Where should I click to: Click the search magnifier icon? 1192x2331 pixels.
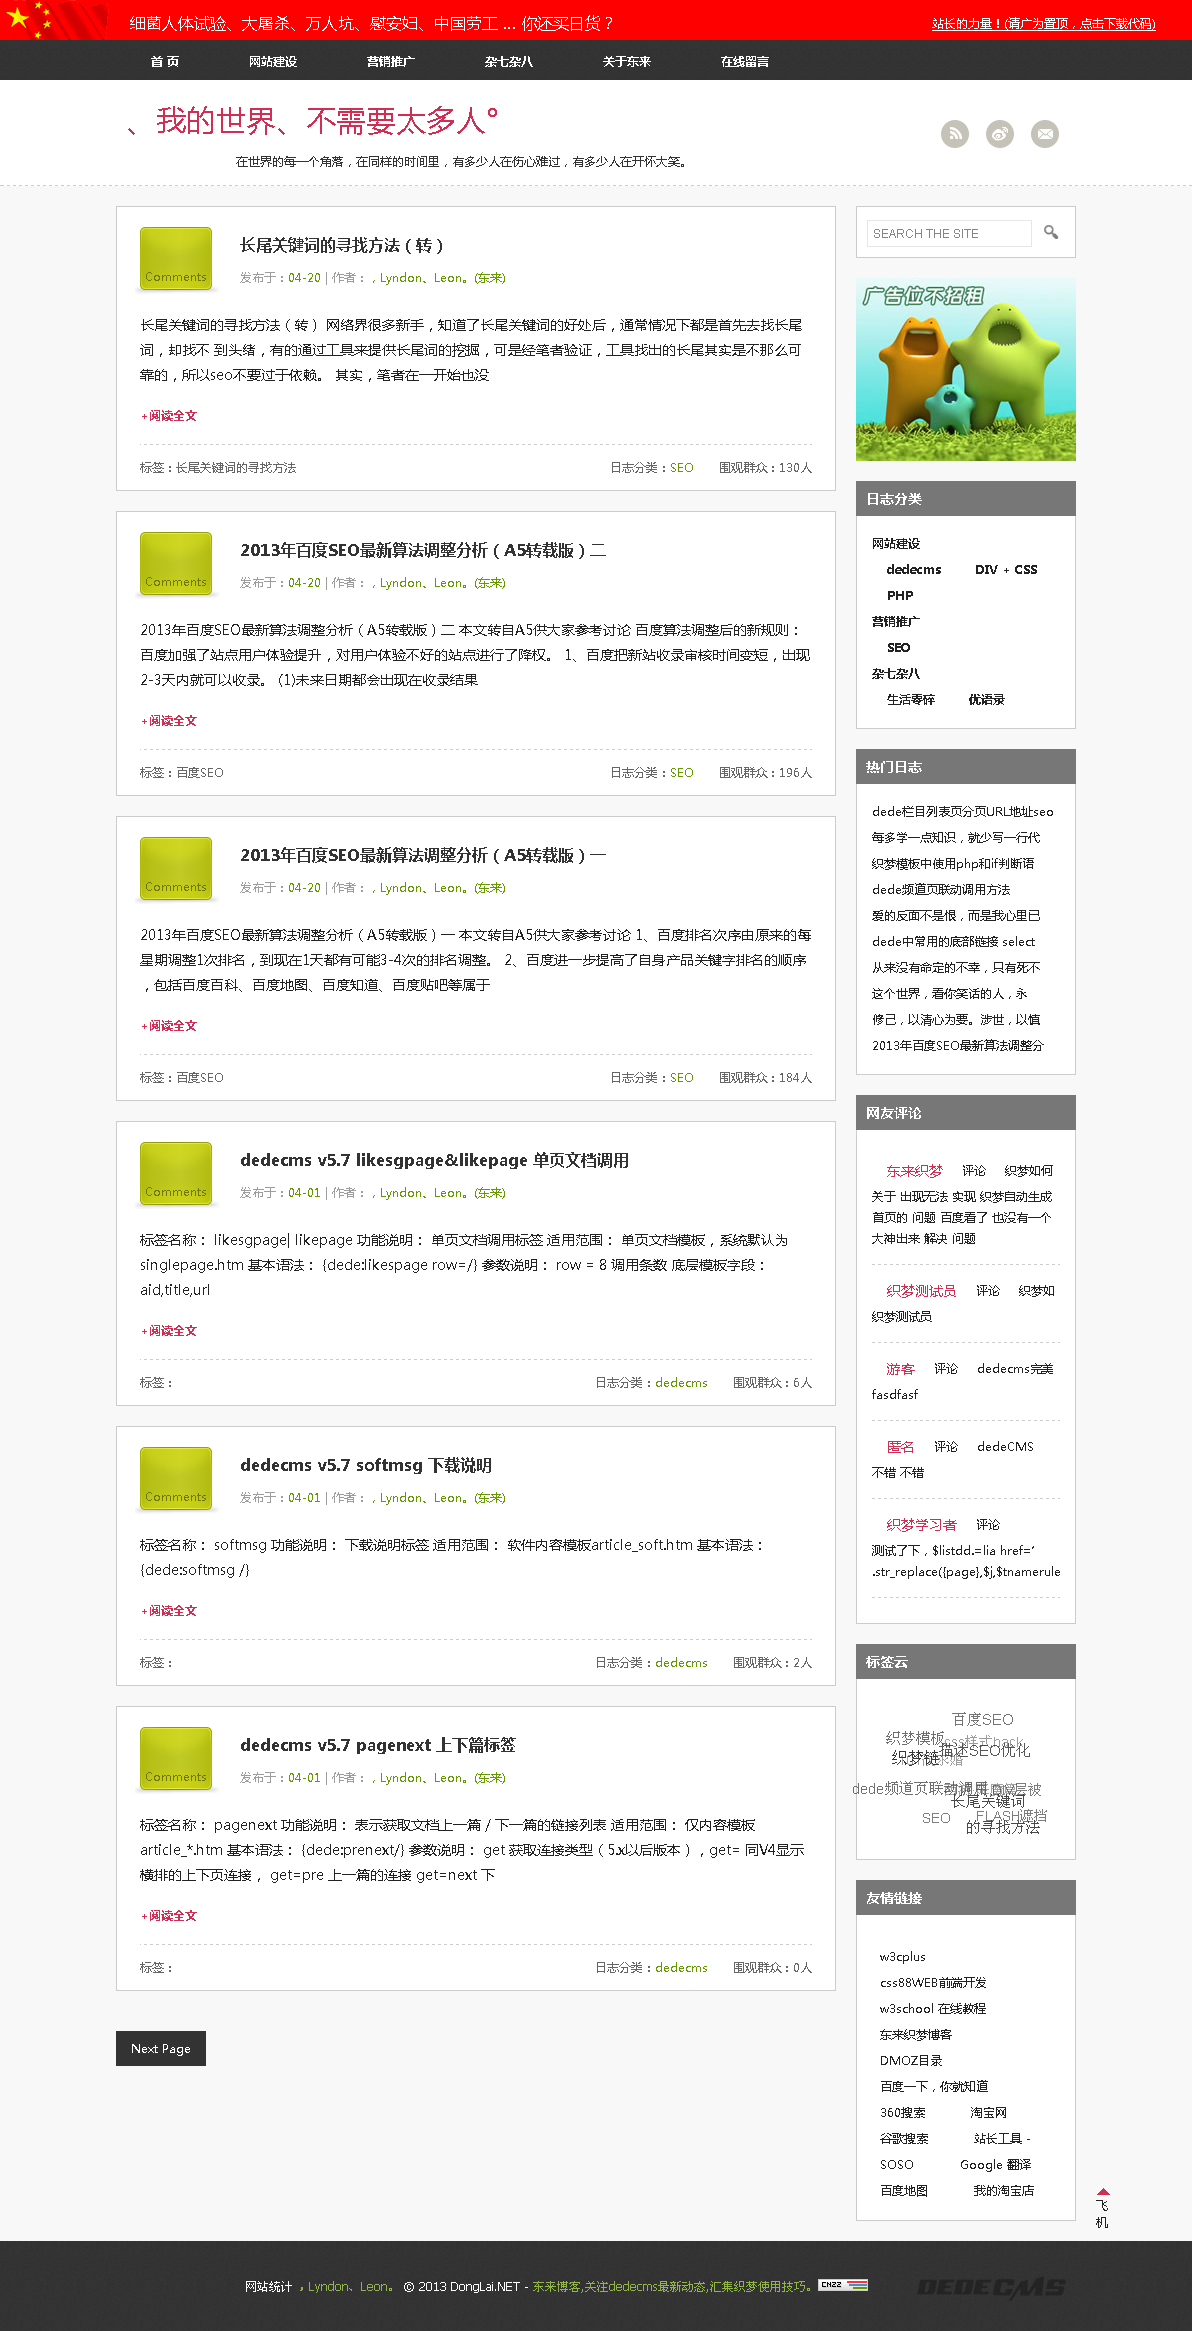click(x=1050, y=232)
